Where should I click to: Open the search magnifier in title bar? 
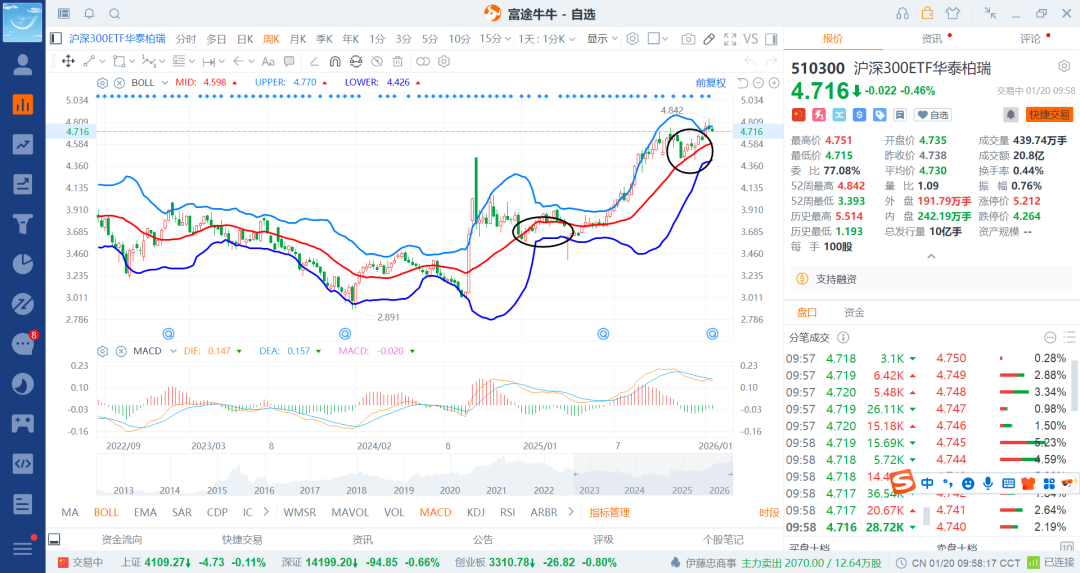coord(115,14)
